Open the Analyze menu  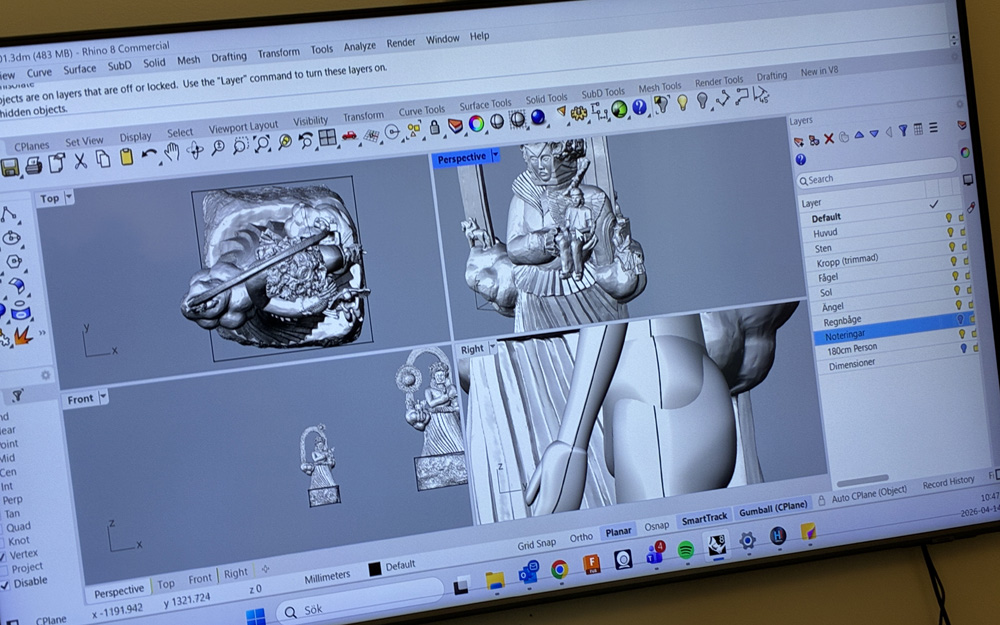tap(360, 46)
